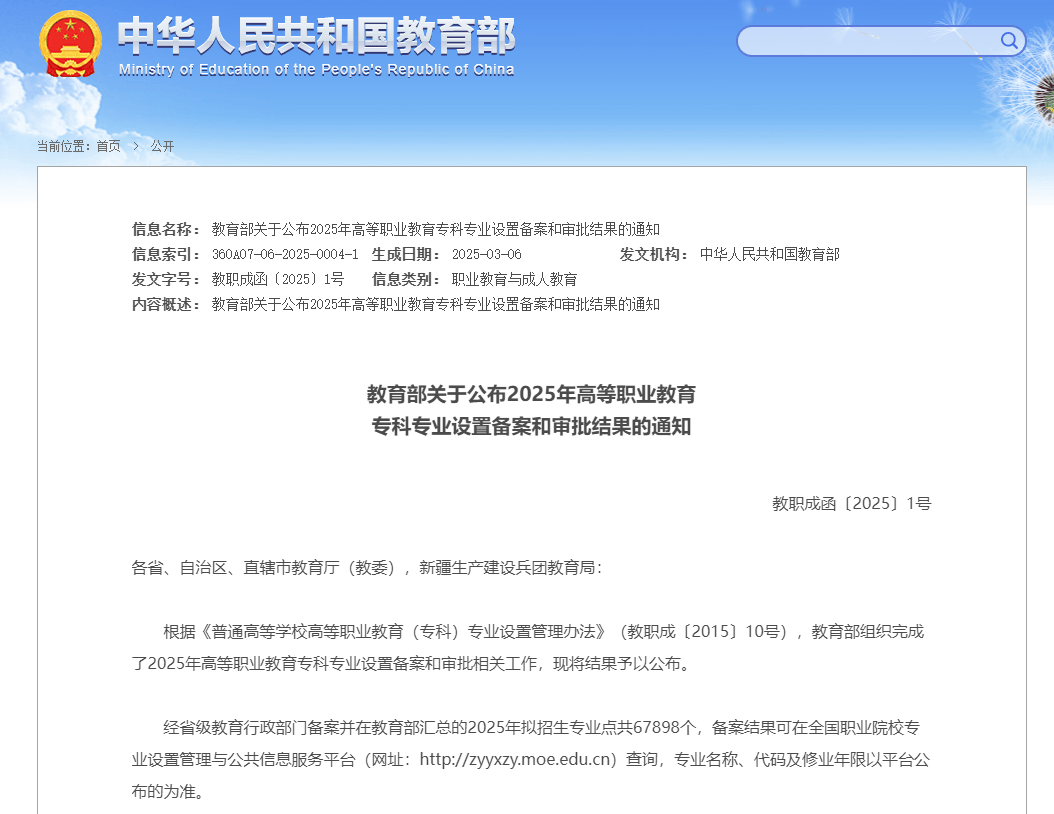The image size is (1054, 814).
Task: Click the 内容概述 summary text
Action: click(x=435, y=304)
